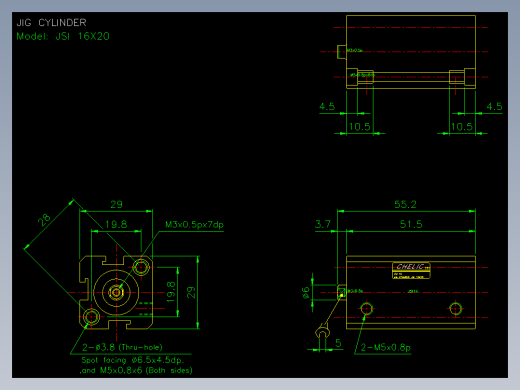Click the "ø6" rod diameter dimension

[306, 293]
